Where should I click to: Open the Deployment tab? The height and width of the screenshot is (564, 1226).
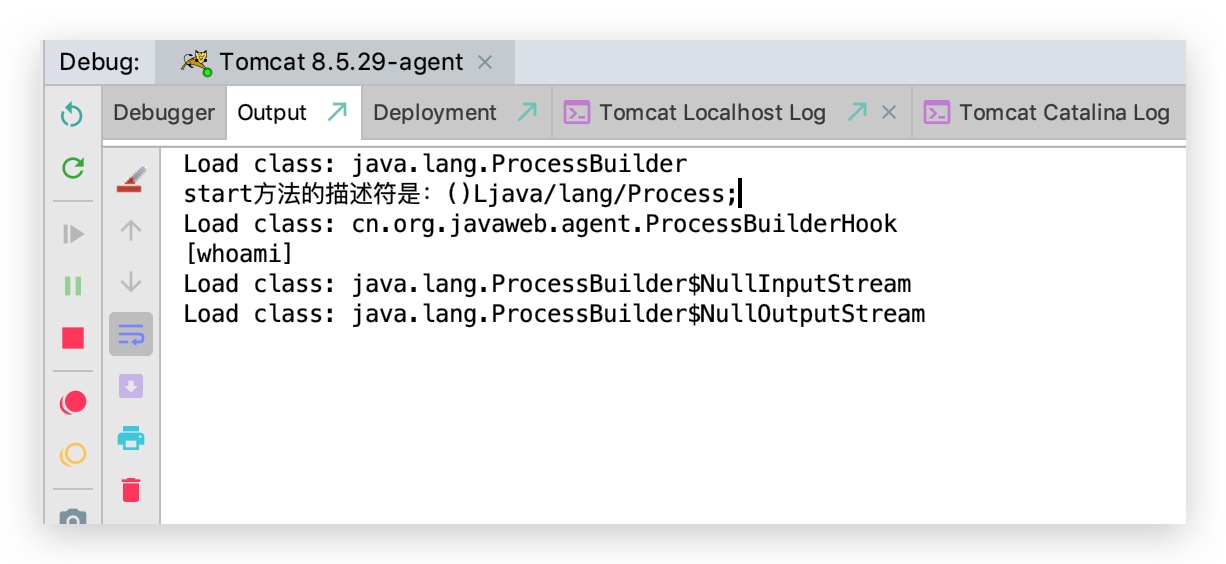(x=435, y=113)
